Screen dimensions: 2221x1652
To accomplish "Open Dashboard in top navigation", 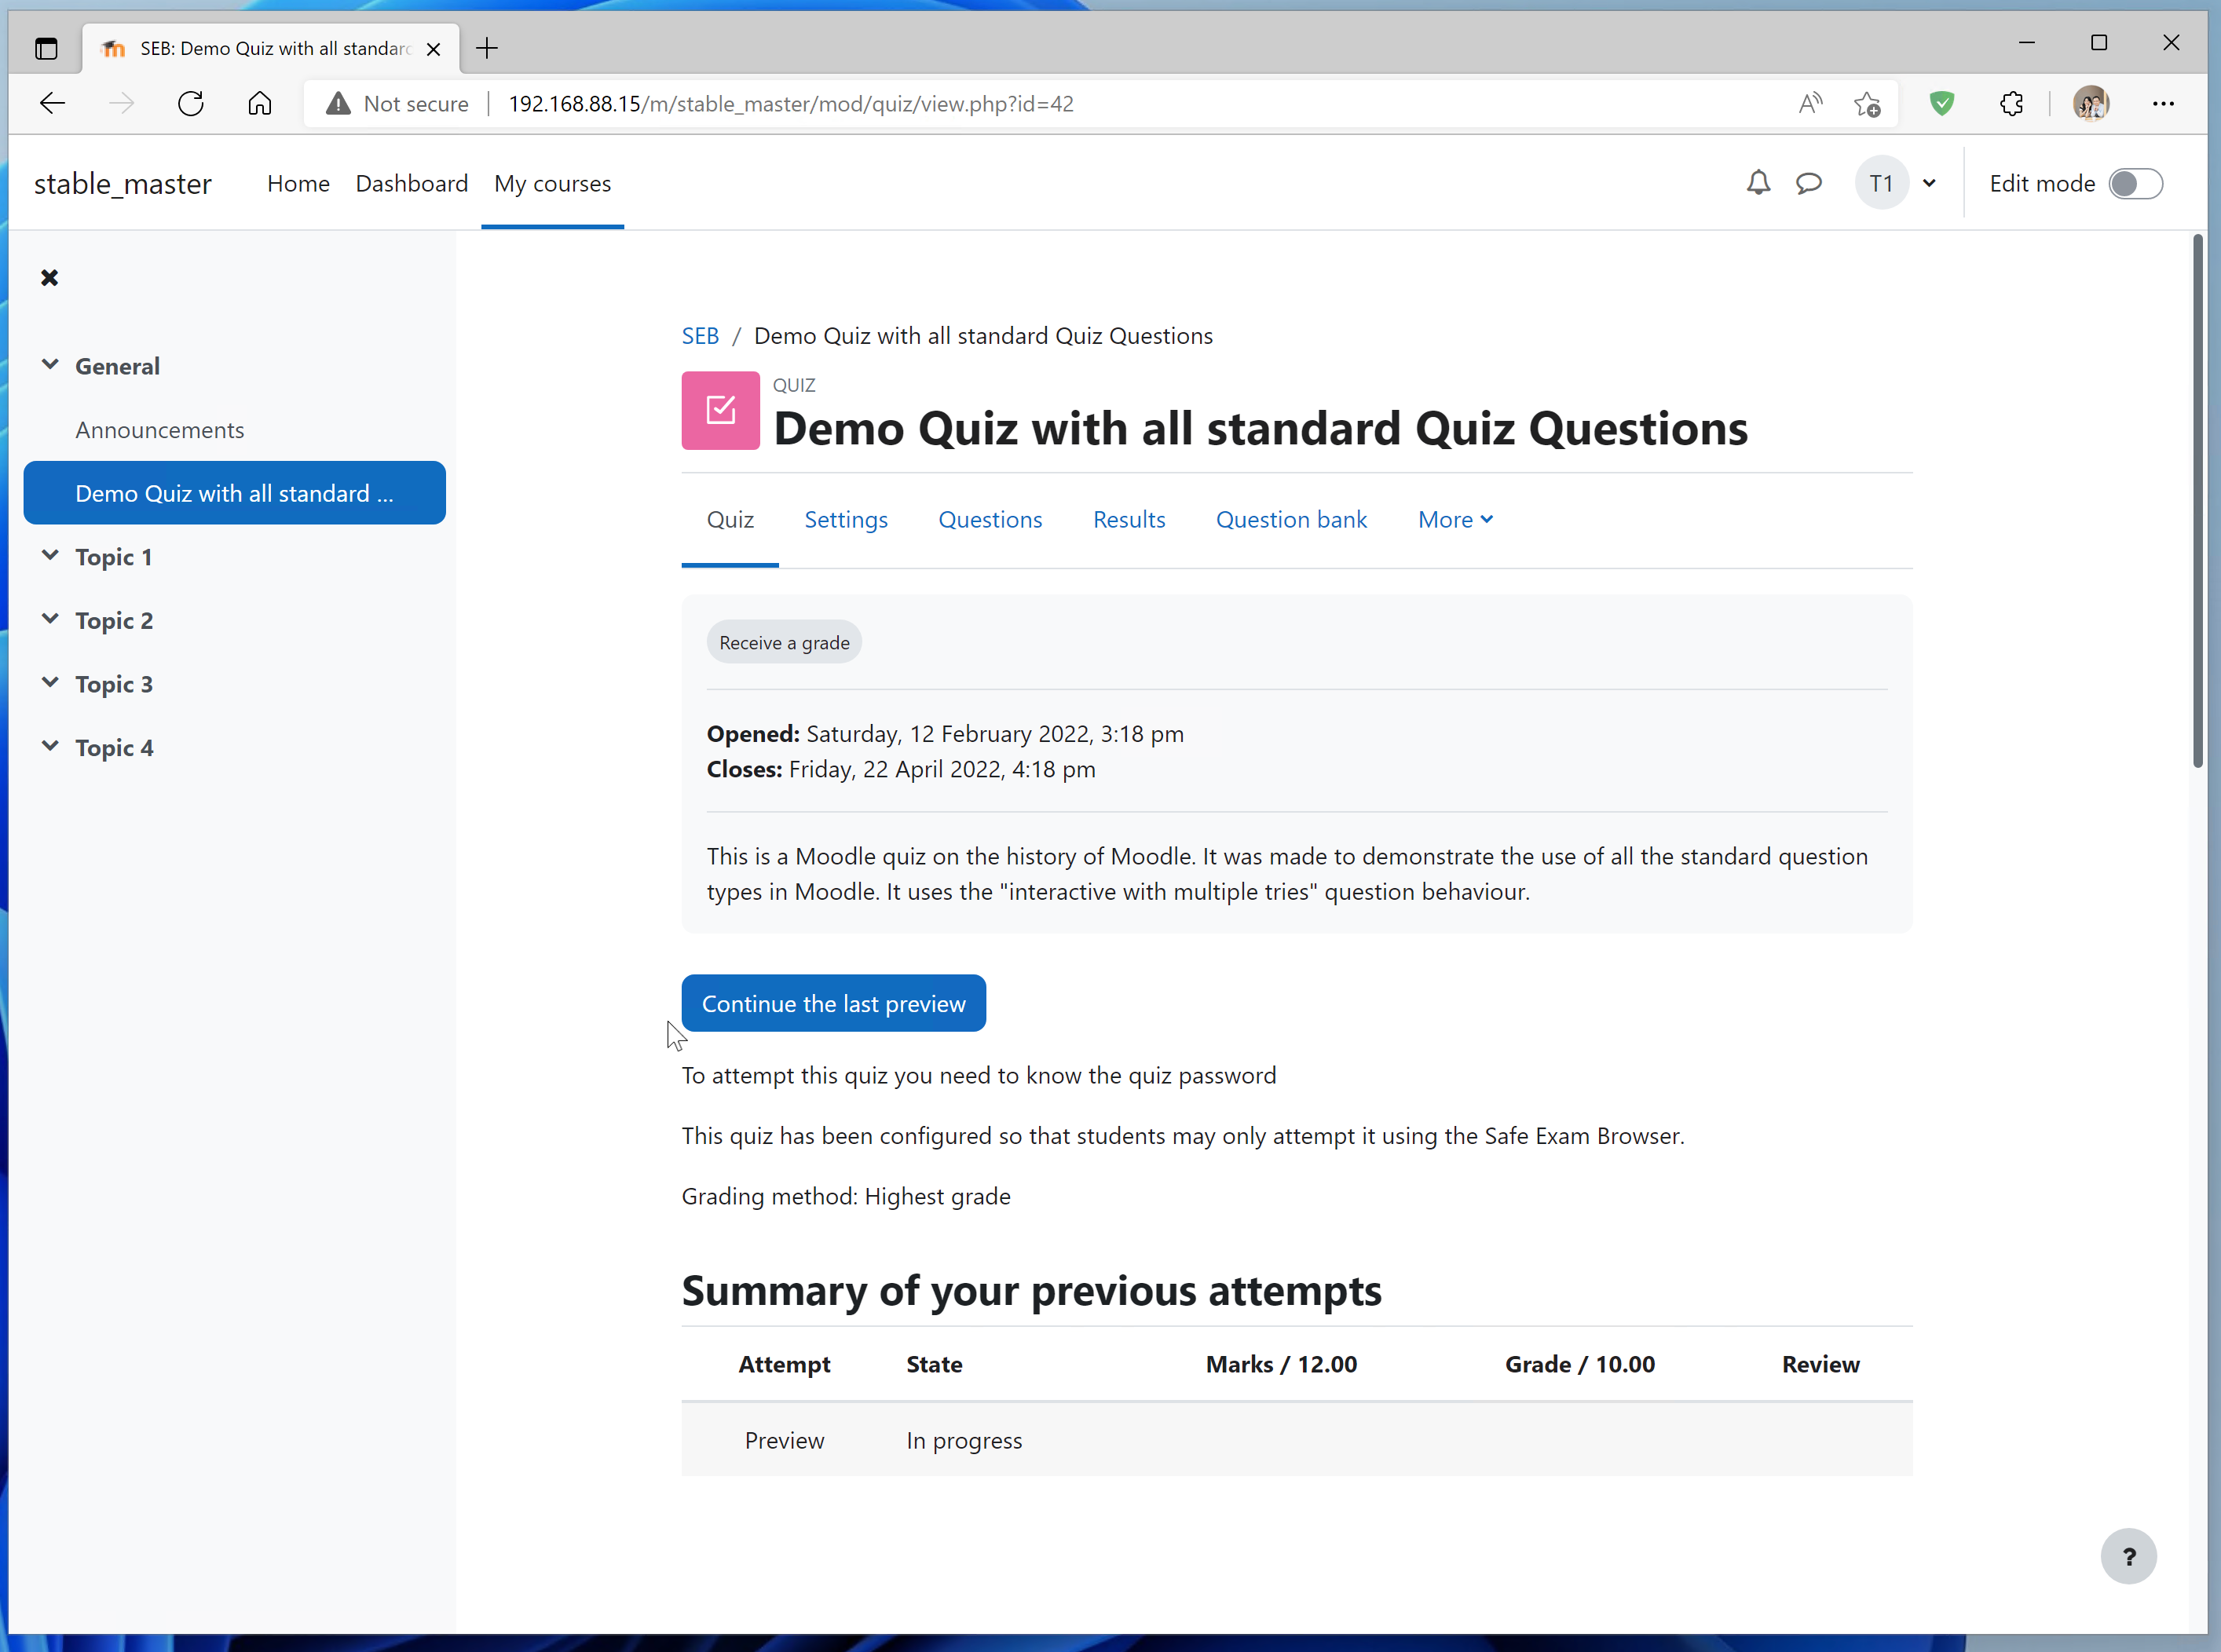I will 411,183.
